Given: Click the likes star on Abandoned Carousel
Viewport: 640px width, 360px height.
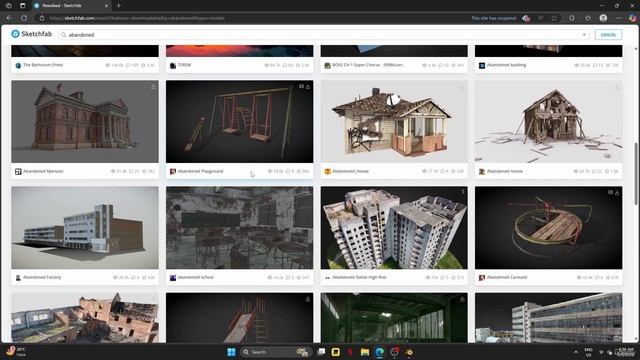Looking at the screenshot, I should tap(608, 278).
